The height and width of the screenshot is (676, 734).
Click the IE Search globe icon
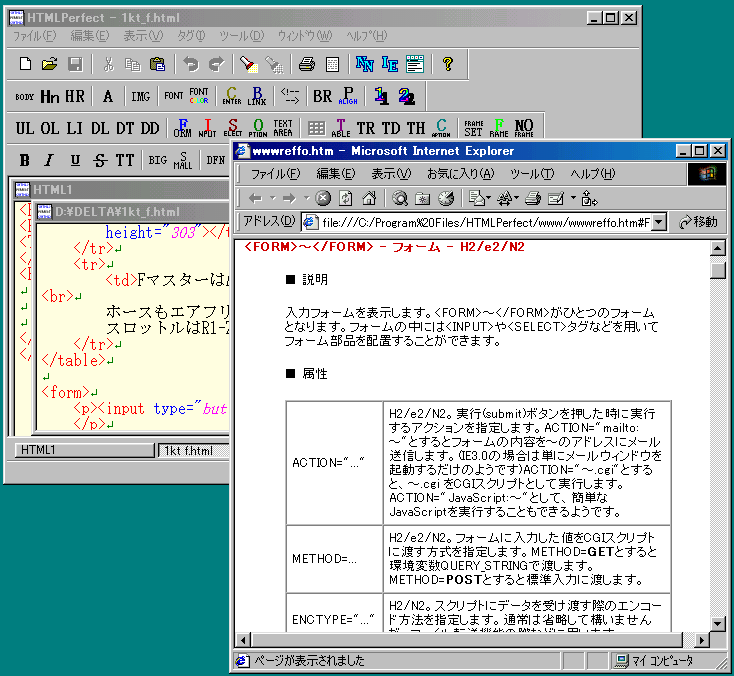pyautogui.click(x=400, y=198)
